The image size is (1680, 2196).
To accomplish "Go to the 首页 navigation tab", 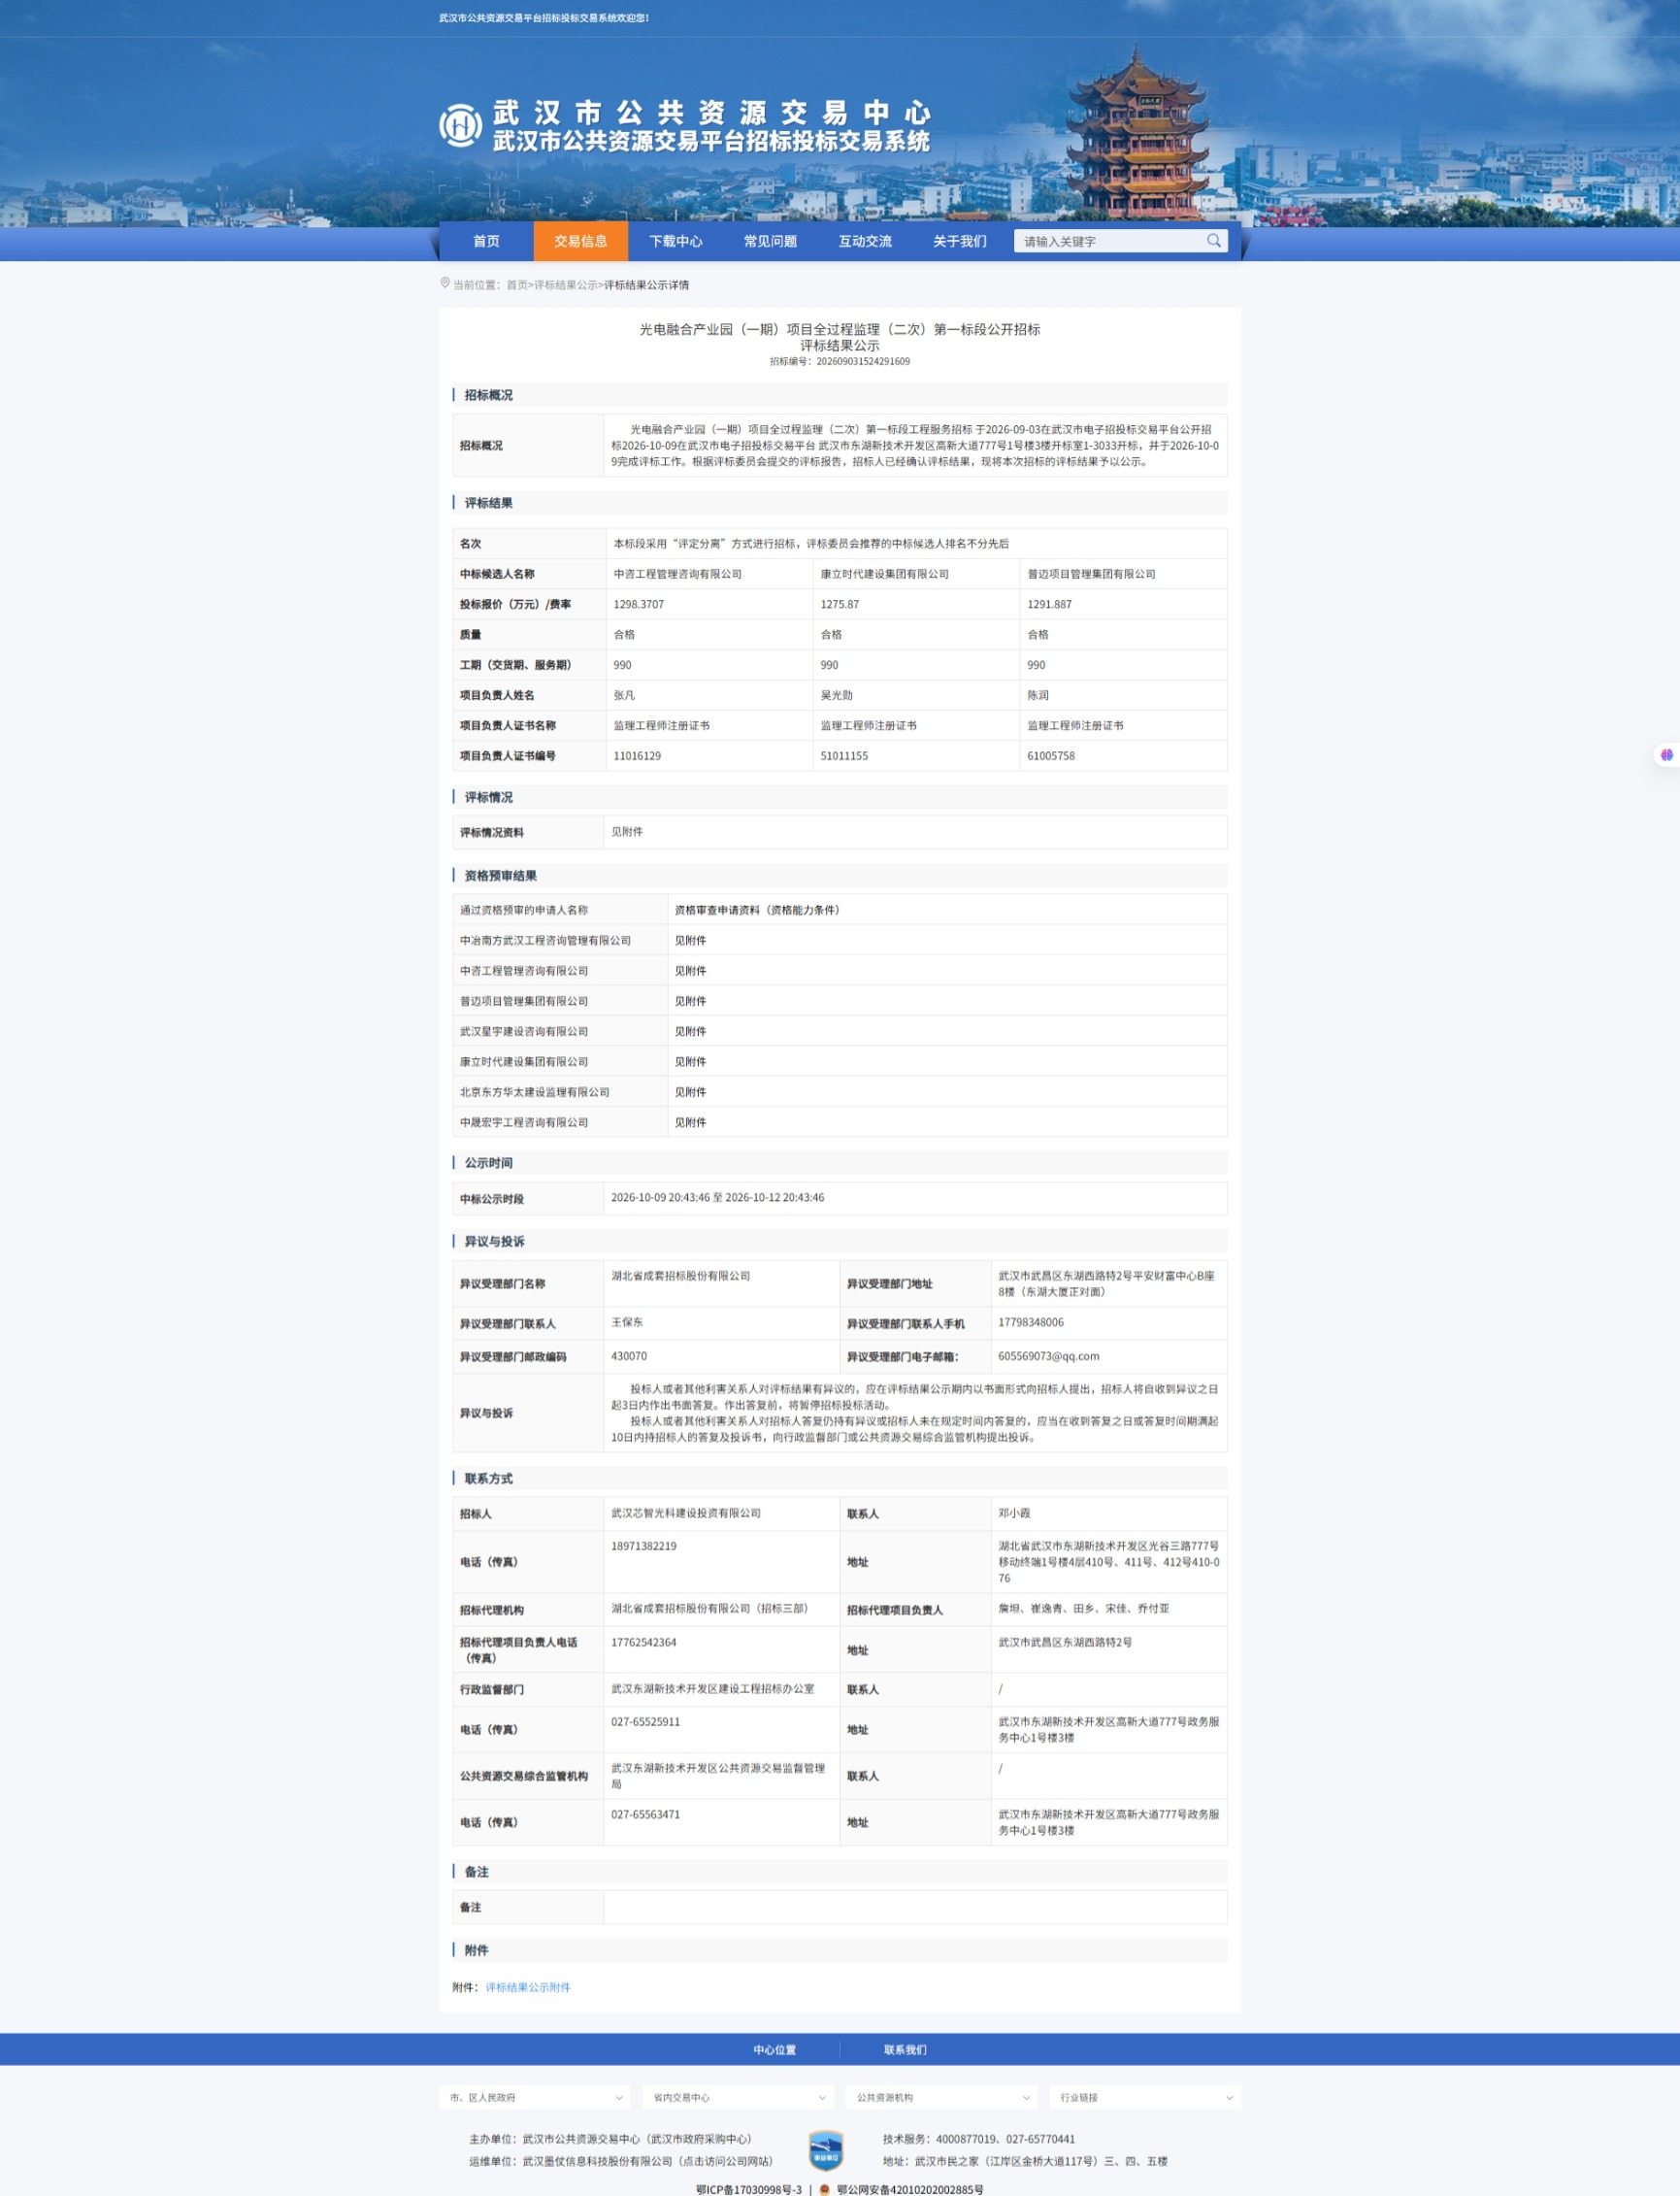I will point(486,241).
